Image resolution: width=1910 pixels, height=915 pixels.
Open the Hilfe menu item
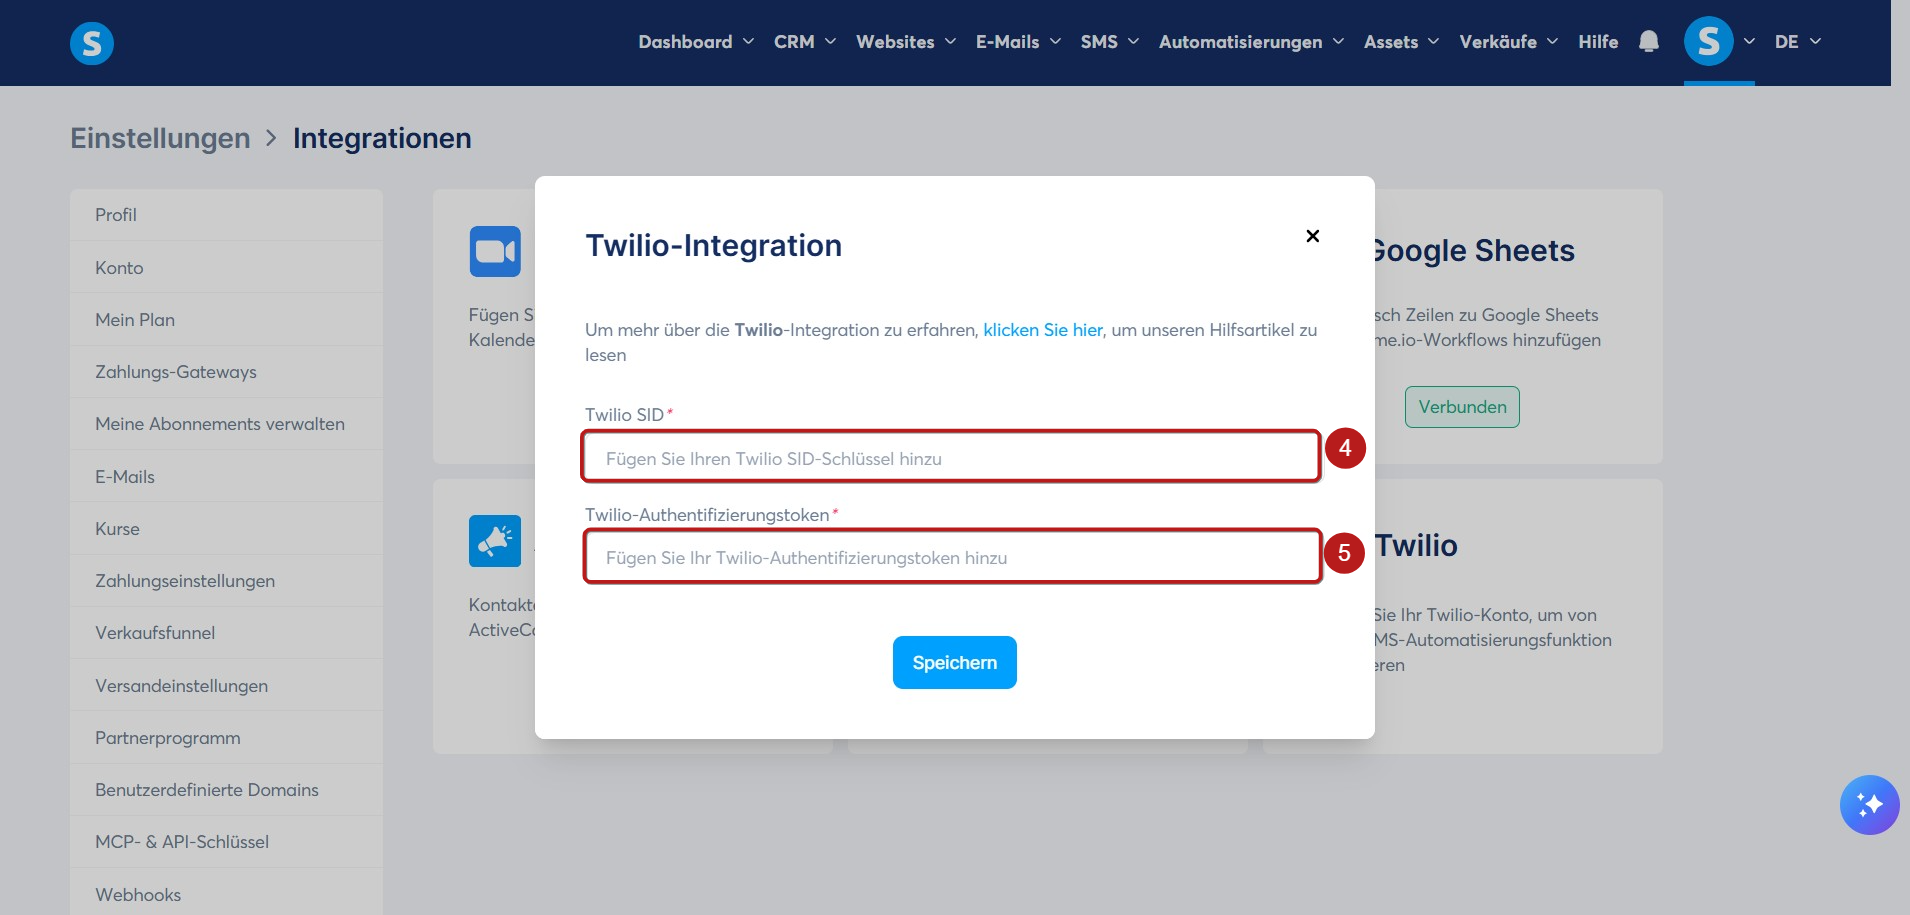click(1598, 42)
